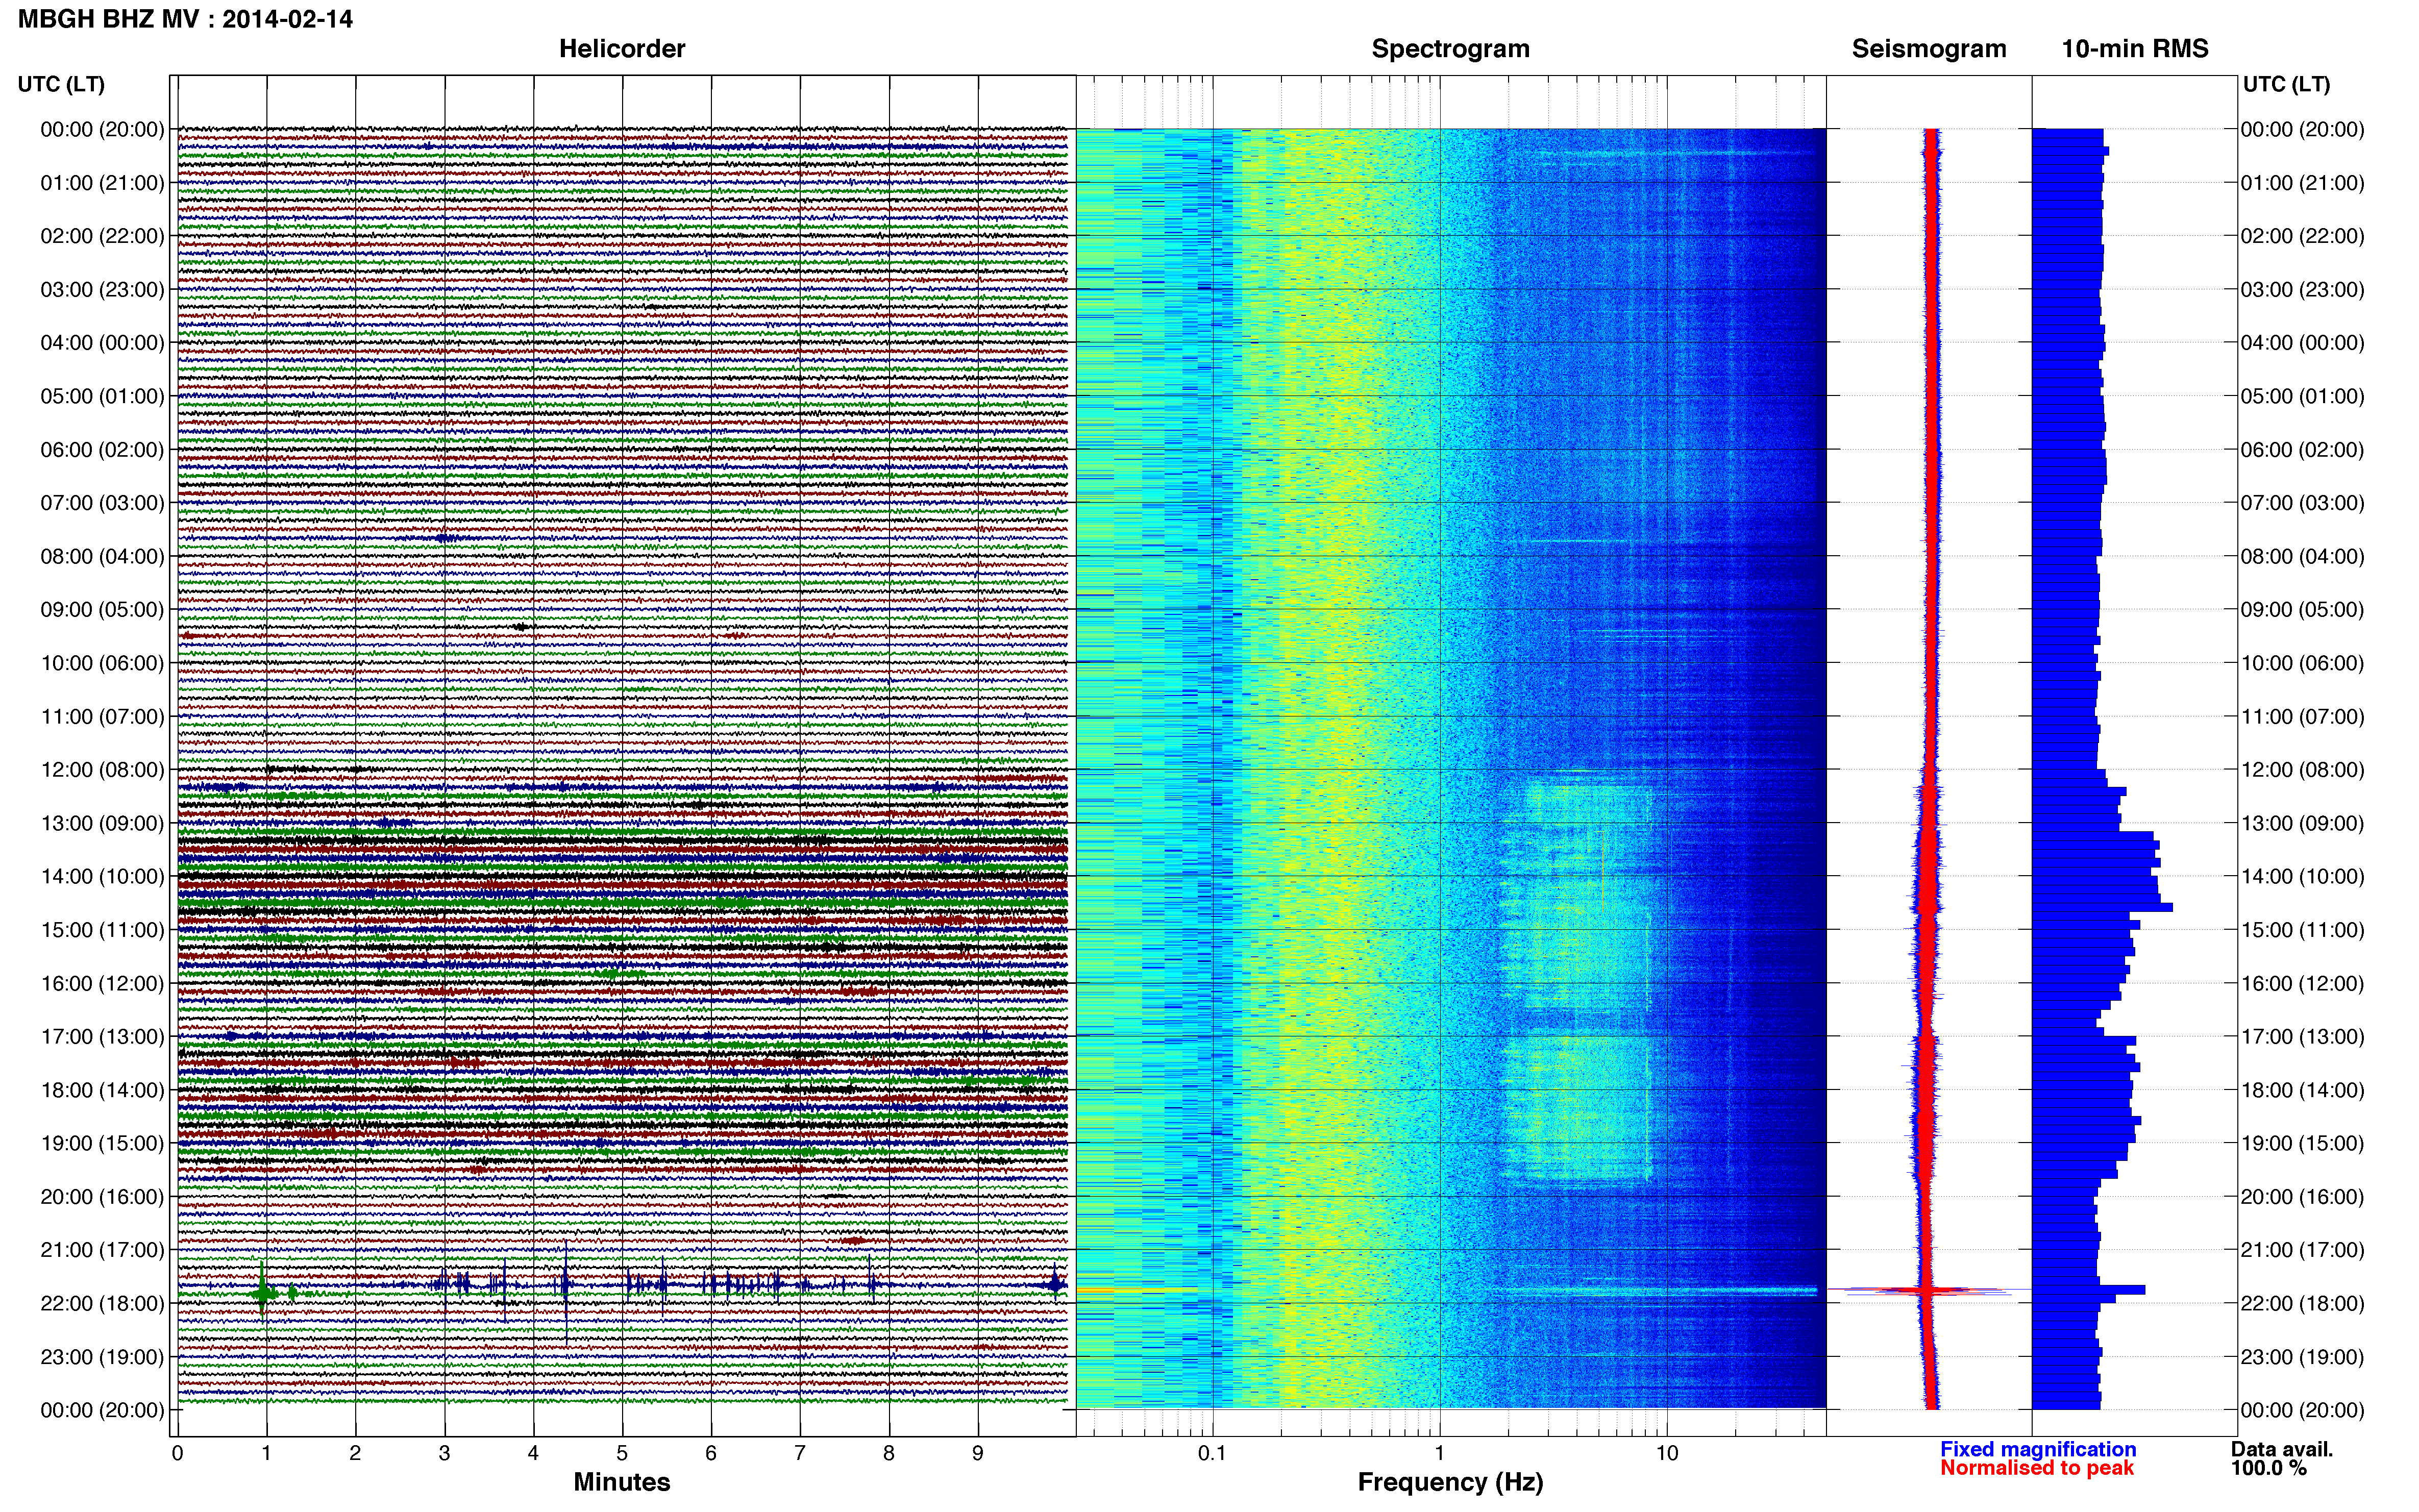
Task: Click the '1' frequency tick label
Action: pyautogui.click(x=1439, y=1453)
